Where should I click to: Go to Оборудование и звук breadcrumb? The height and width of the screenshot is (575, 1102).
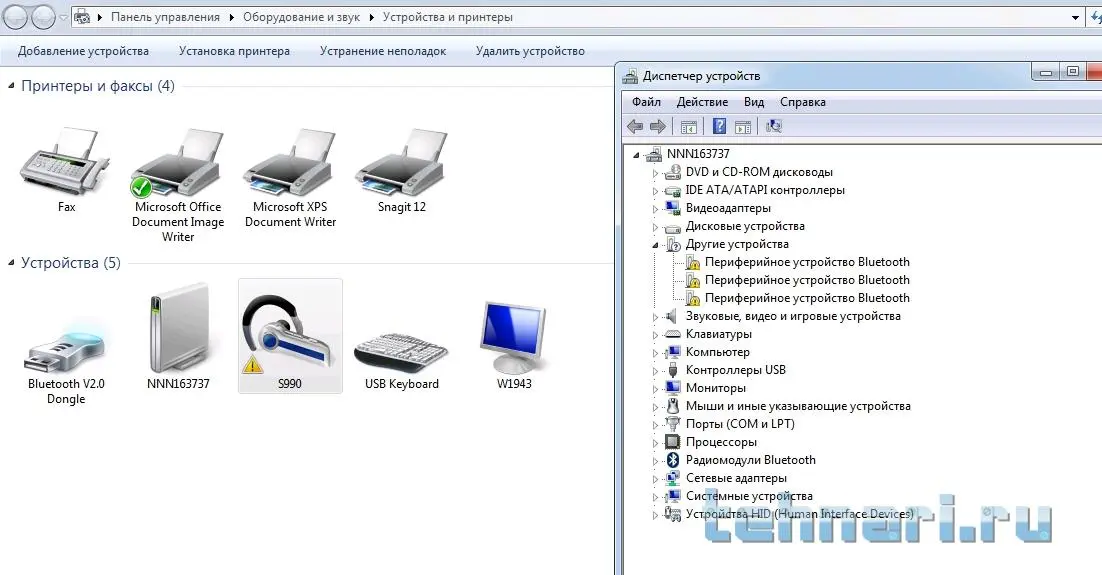[302, 17]
